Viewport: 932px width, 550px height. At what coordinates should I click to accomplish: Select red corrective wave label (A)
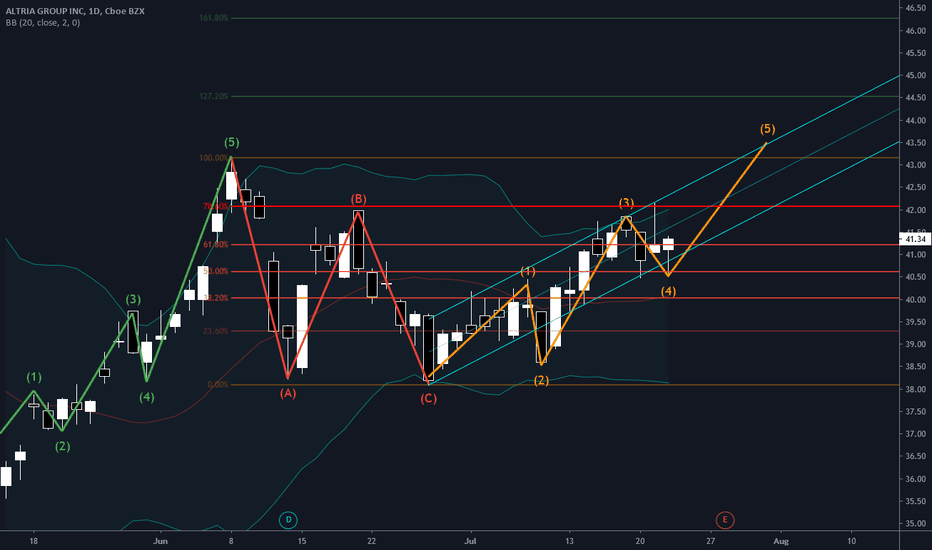[x=288, y=393]
